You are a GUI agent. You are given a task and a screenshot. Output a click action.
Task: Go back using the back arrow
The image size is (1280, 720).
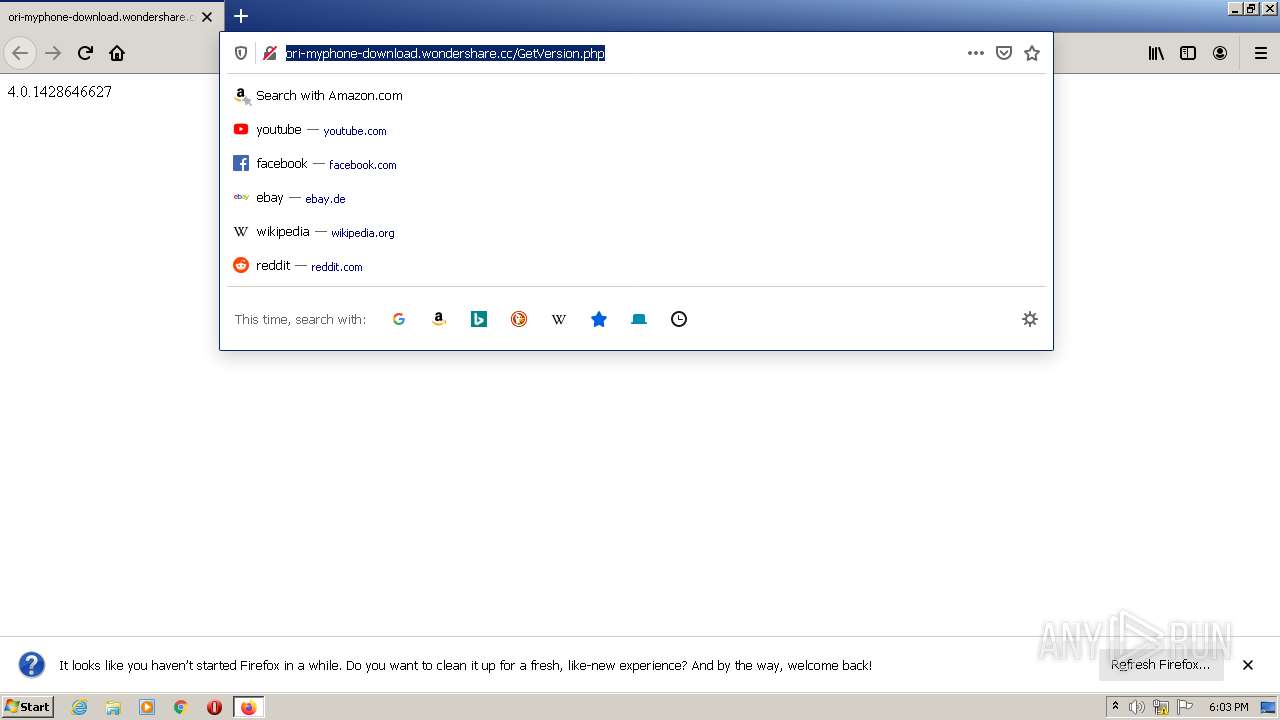coord(20,53)
